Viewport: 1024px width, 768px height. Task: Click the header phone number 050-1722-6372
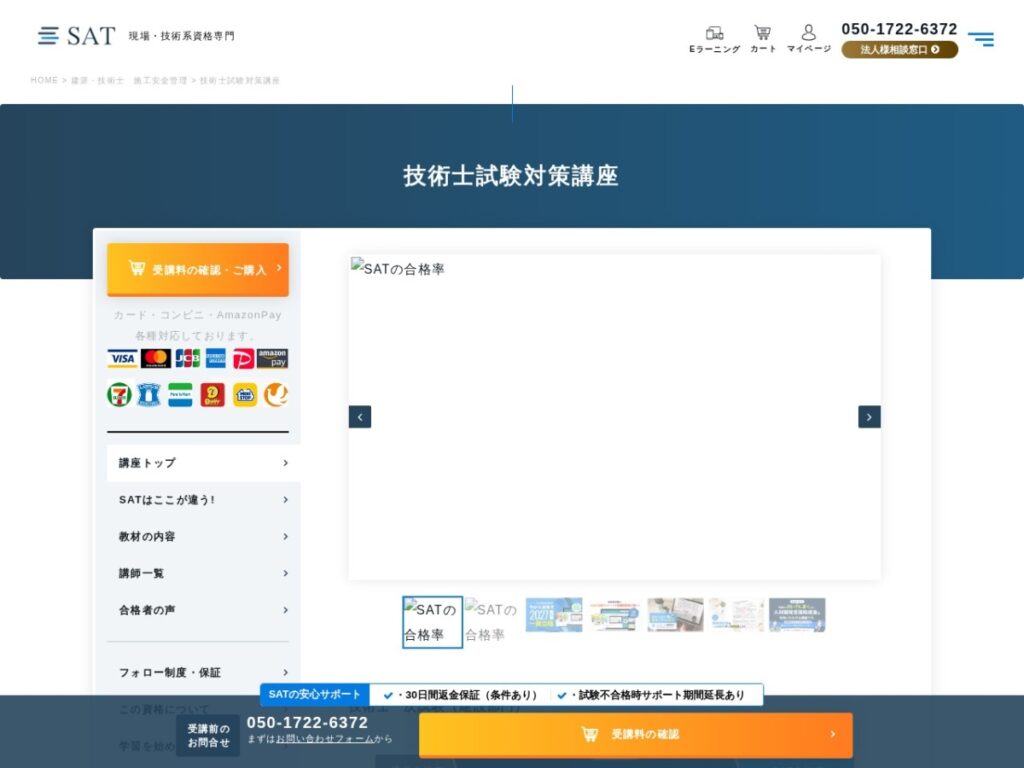point(899,29)
